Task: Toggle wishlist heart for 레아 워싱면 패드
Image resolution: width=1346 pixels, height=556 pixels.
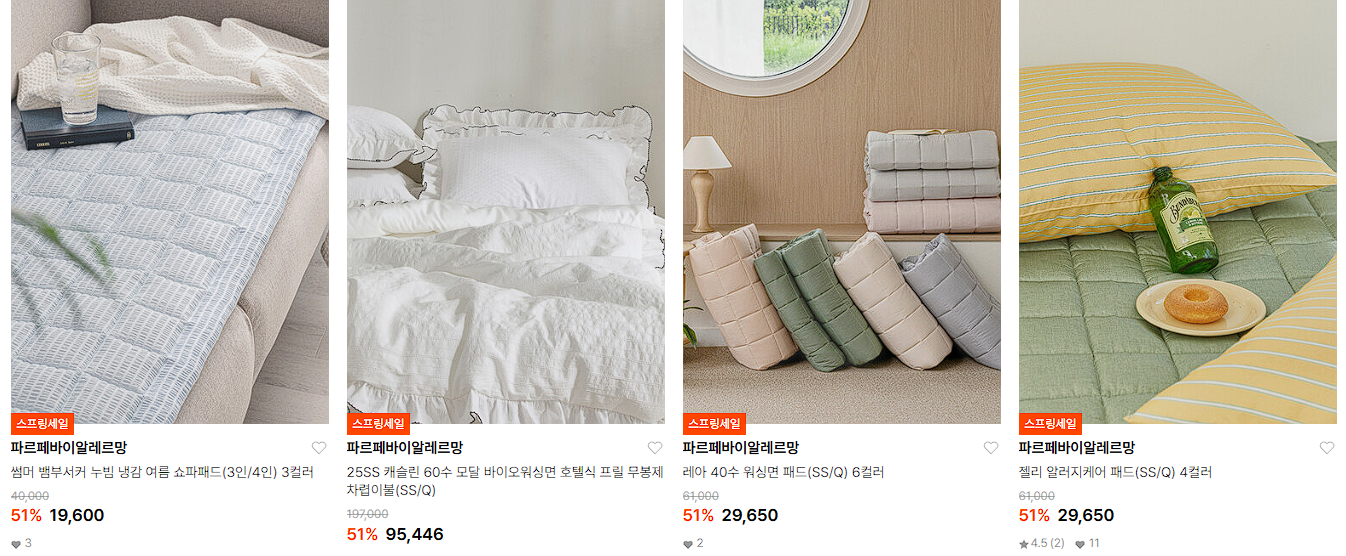Action: click(x=991, y=448)
